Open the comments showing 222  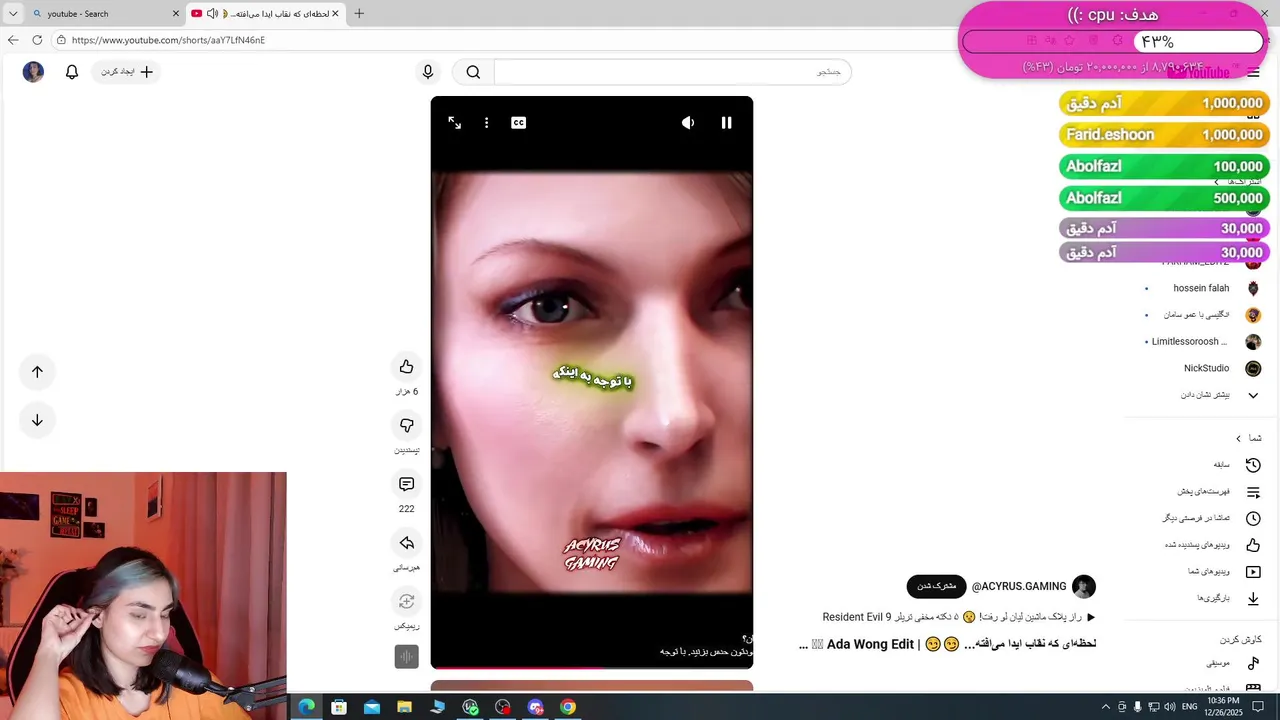[x=406, y=484]
